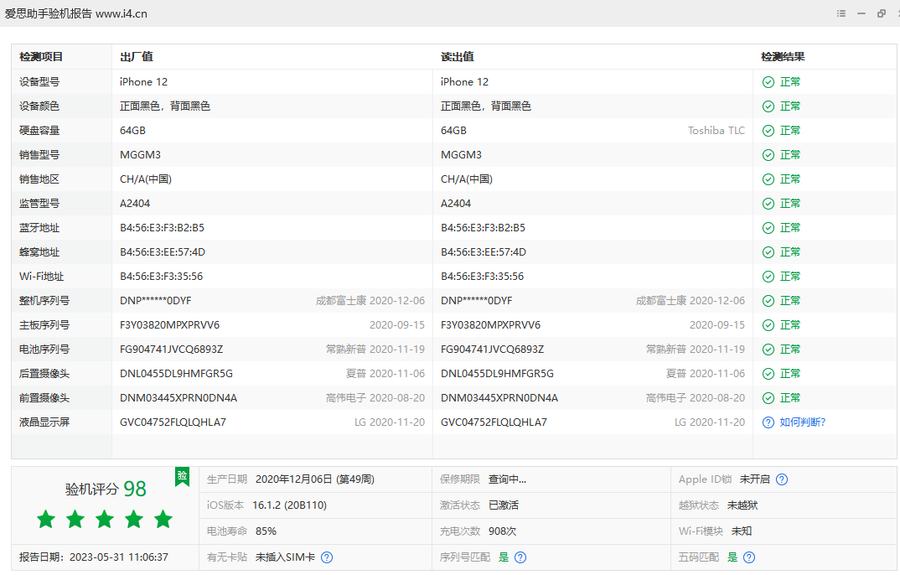Click the fifth green rating star
900x575 pixels.
point(163,519)
